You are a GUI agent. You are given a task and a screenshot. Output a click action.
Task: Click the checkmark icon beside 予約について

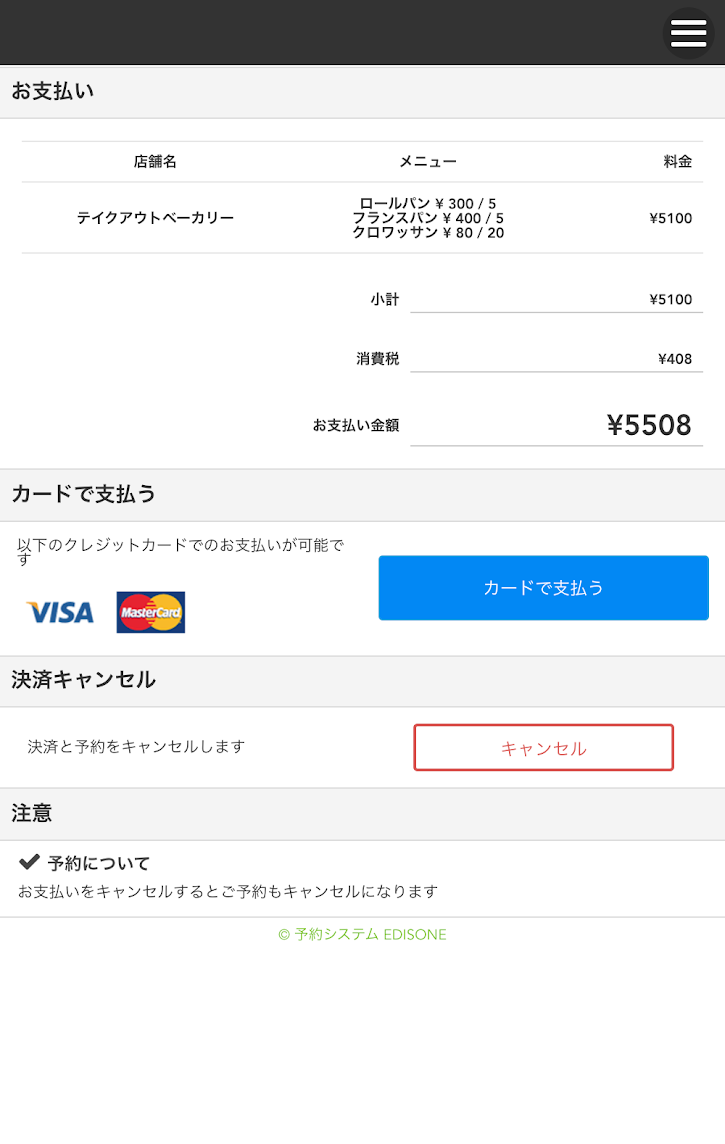pos(29,862)
